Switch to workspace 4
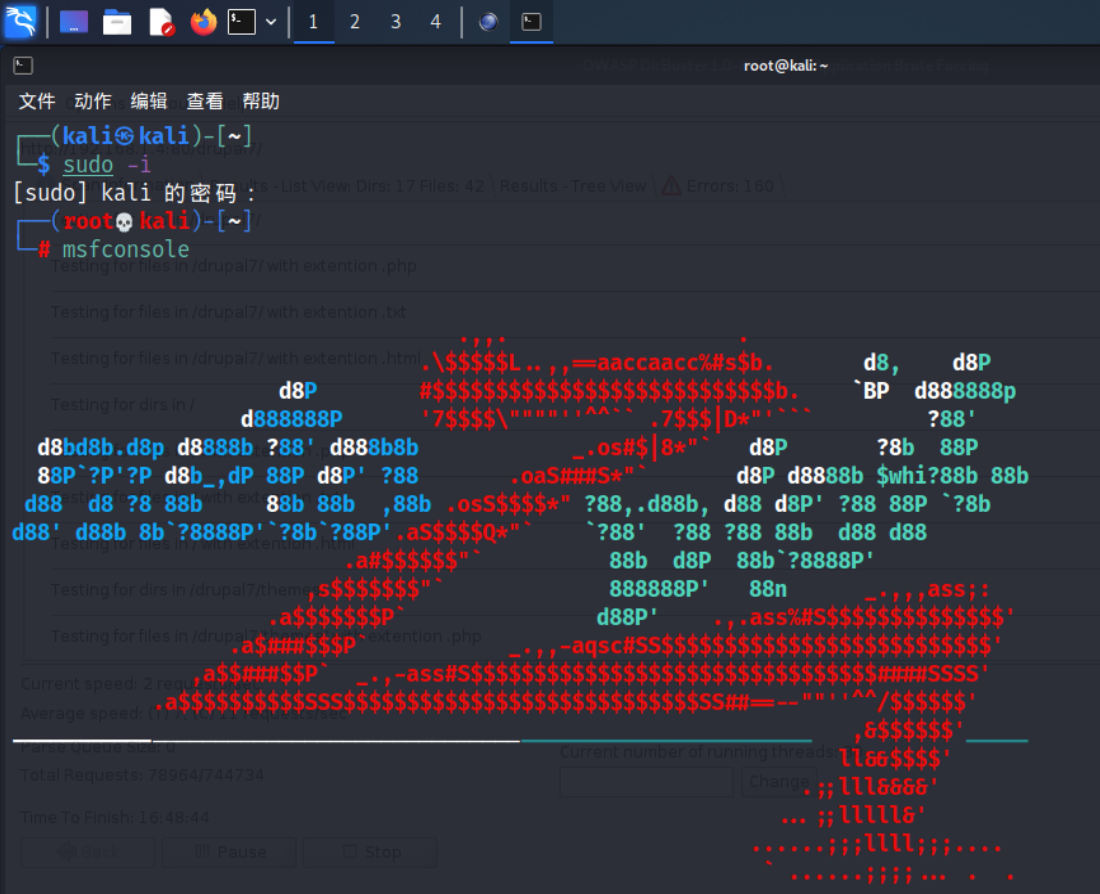 (436, 22)
